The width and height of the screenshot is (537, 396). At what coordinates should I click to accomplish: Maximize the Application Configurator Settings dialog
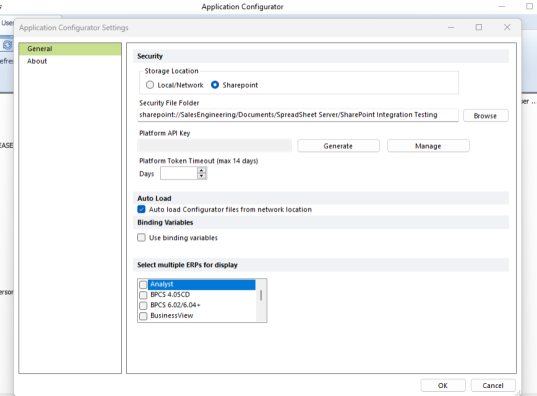[479, 27]
